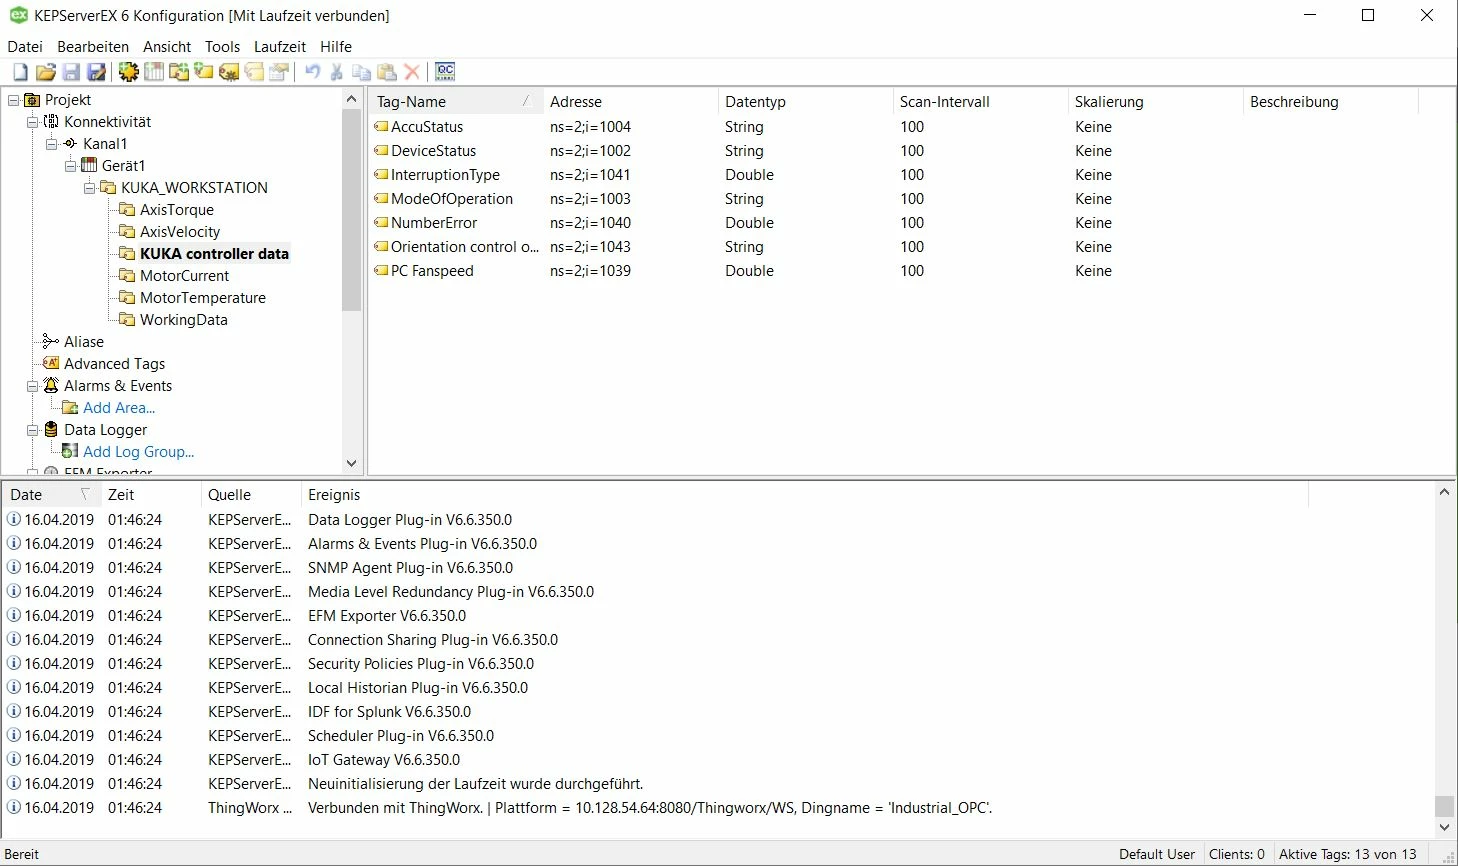The height and width of the screenshot is (866, 1458).
Task: Click the Scan-Intervall column header
Action: [980, 102]
